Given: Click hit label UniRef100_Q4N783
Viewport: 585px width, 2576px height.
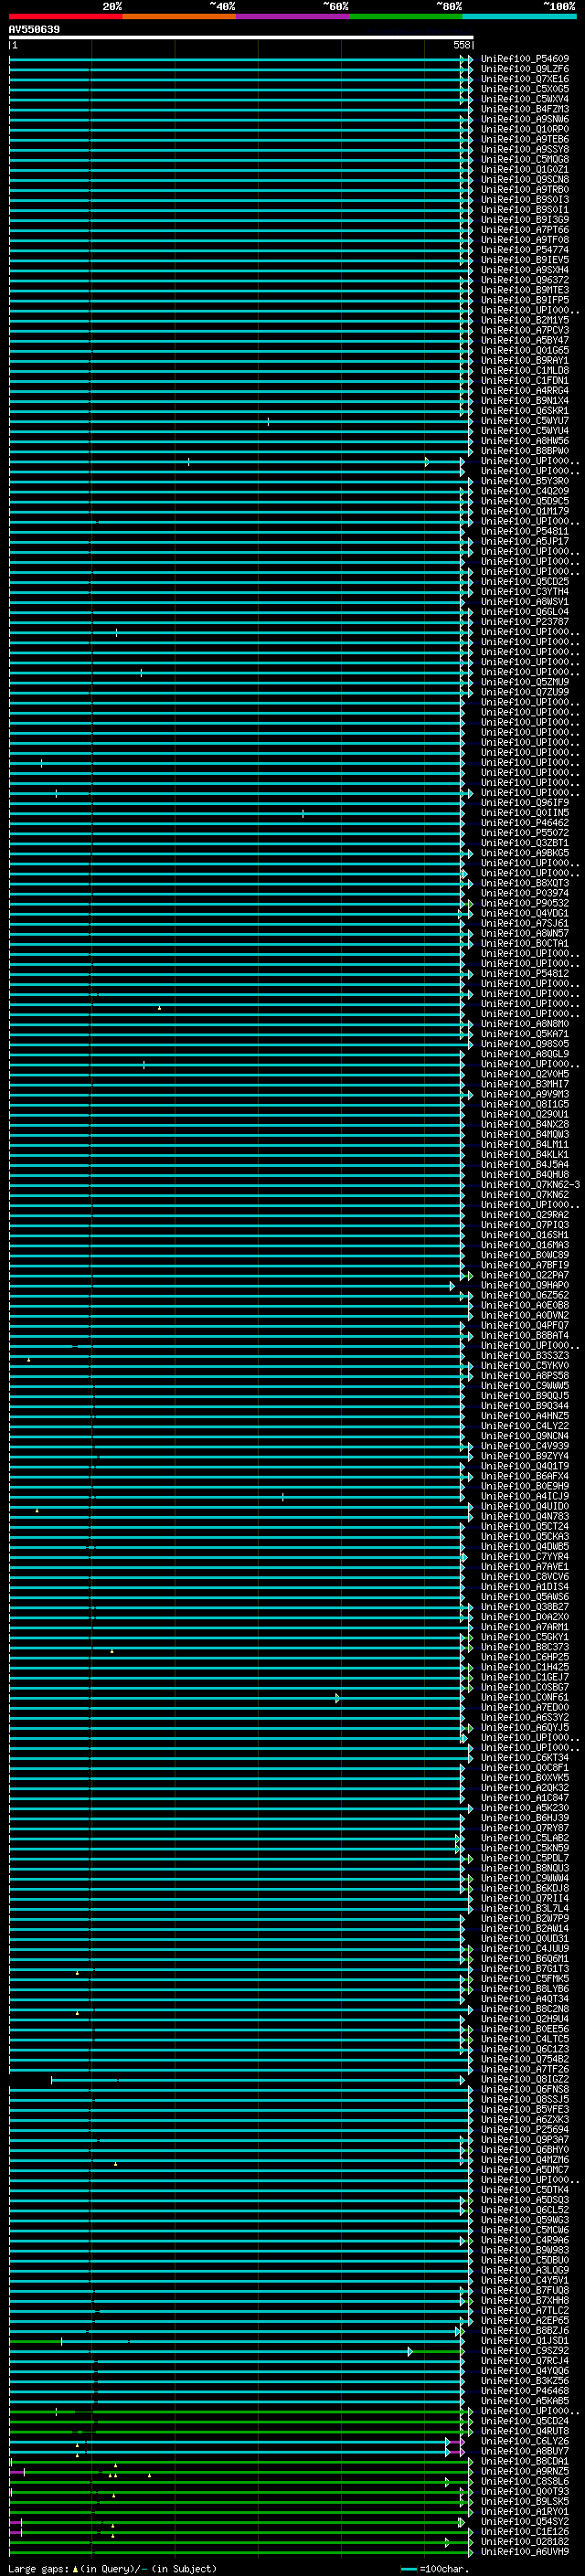Looking at the screenshot, I should [x=524, y=1516].
